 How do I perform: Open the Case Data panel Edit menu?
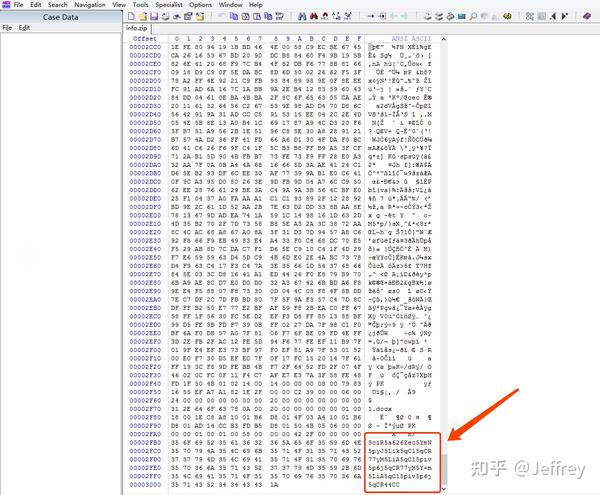click(x=24, y=28)
